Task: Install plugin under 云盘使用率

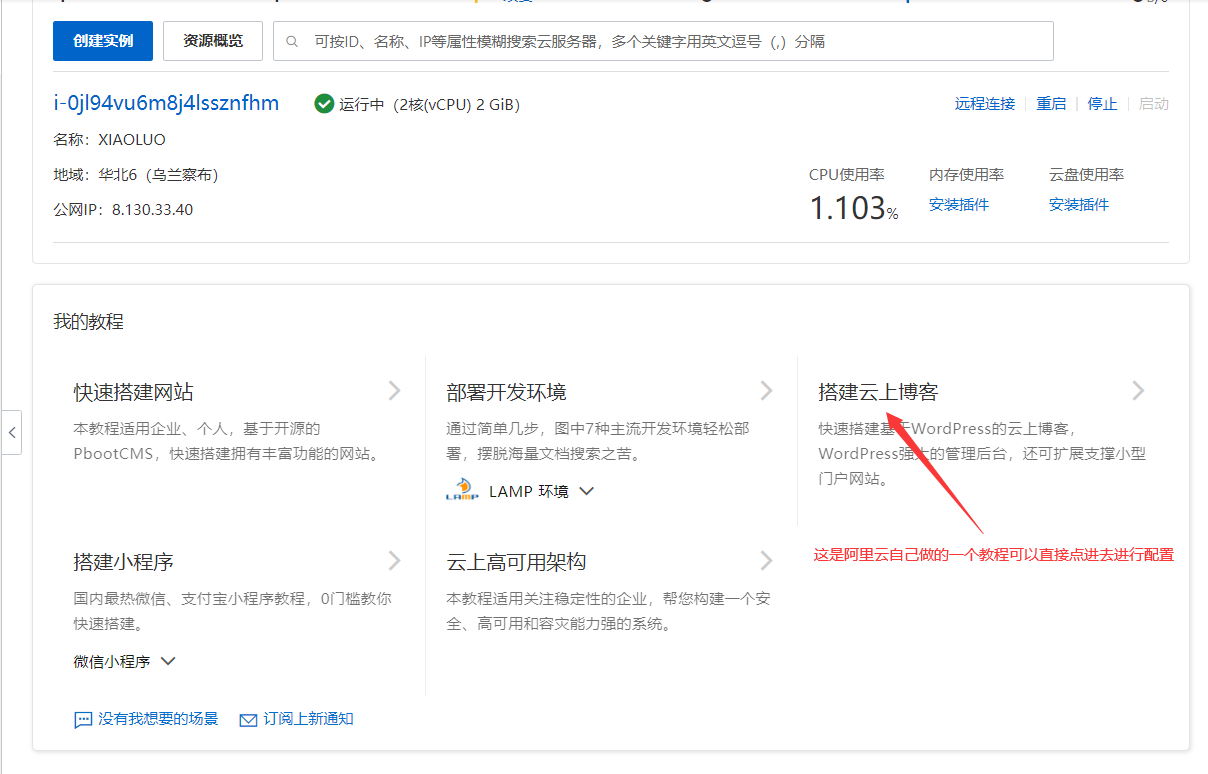Action: click(x=1079, y=205)
